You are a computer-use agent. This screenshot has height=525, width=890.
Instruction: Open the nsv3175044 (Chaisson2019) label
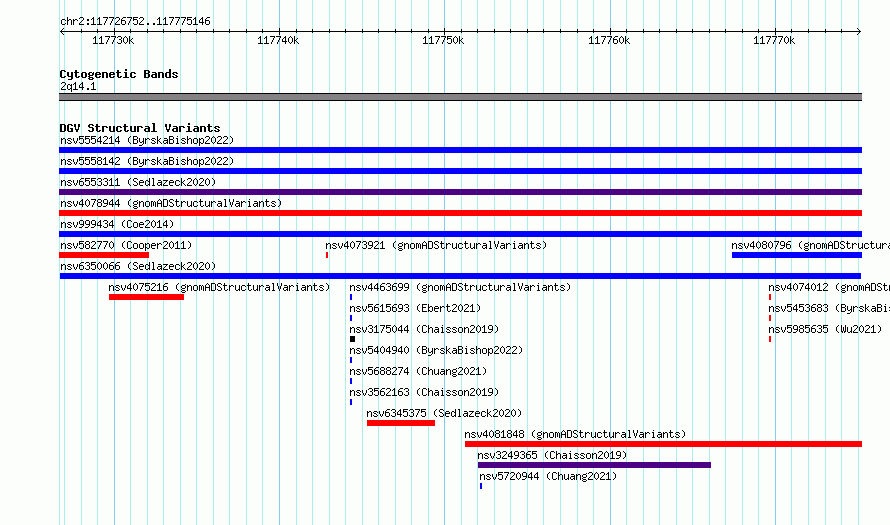tap(424, 329)
